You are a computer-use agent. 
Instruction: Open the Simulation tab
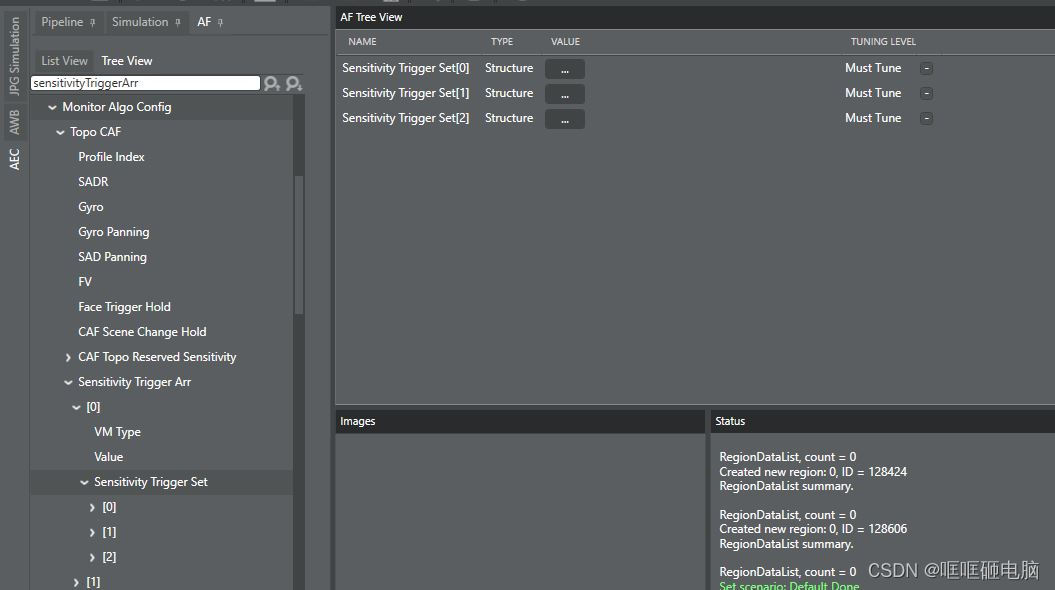(140, 22)
